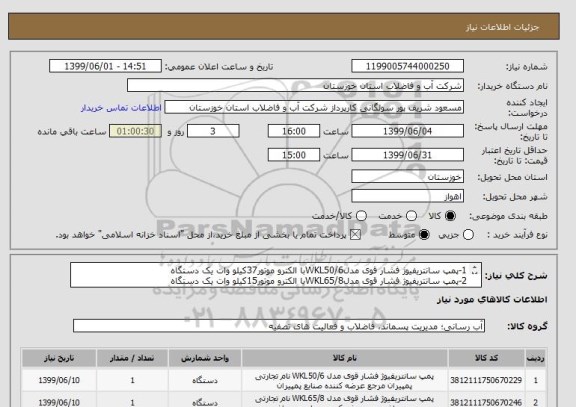Click the request creator name field

pos(314,108)
